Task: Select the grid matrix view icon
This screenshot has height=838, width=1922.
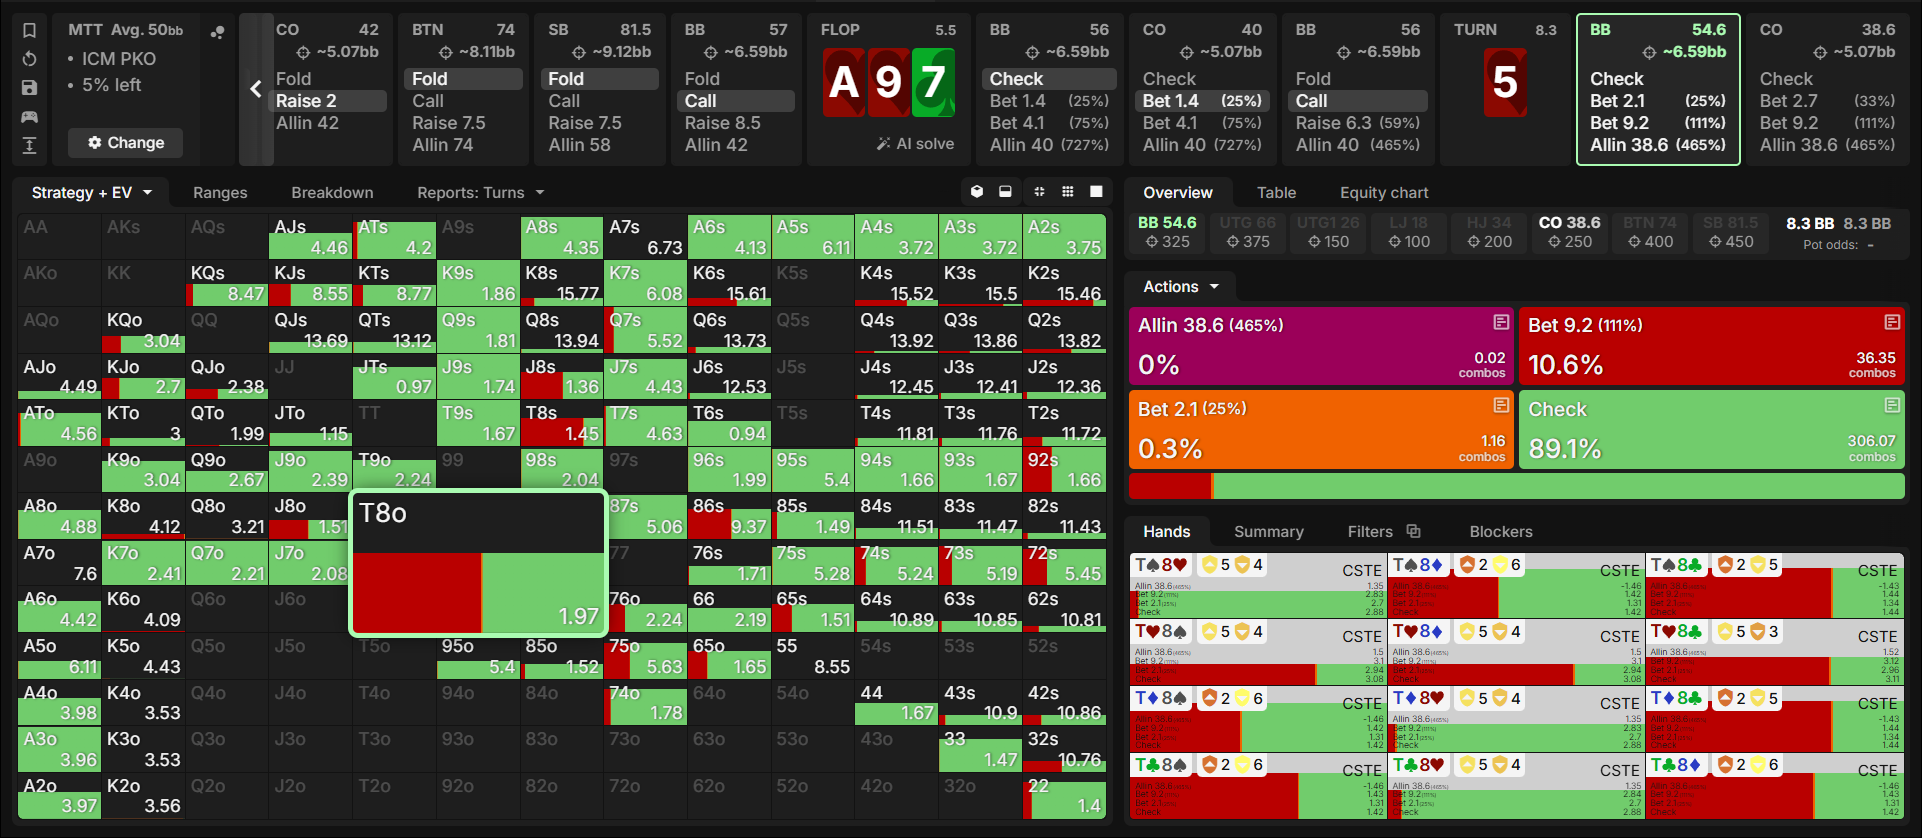Action: (x=1068, y=192)
